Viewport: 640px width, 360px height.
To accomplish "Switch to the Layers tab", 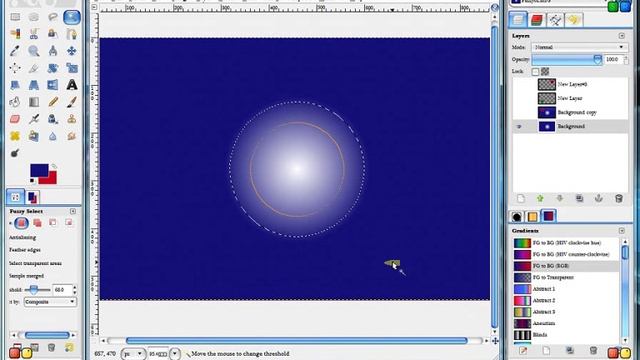I will (x=518, y=20).
